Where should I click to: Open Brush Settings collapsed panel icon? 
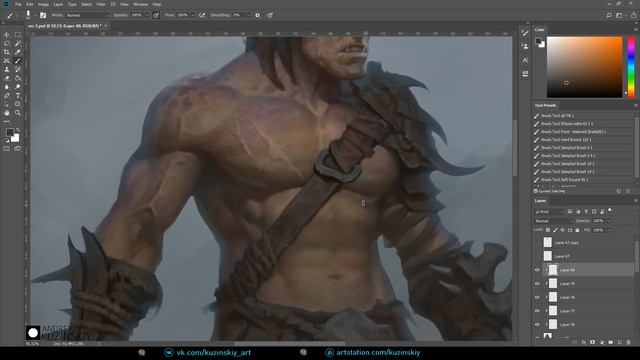(x=525, y=33)
